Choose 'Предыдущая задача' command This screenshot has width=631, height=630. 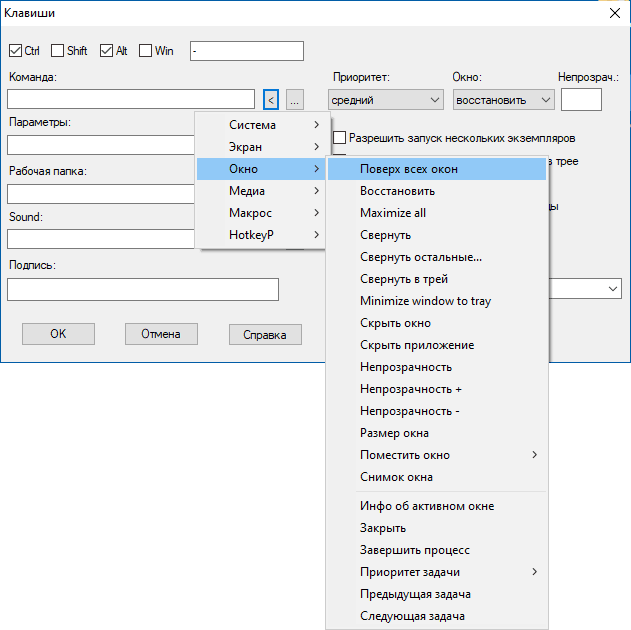tap(437, 594)
